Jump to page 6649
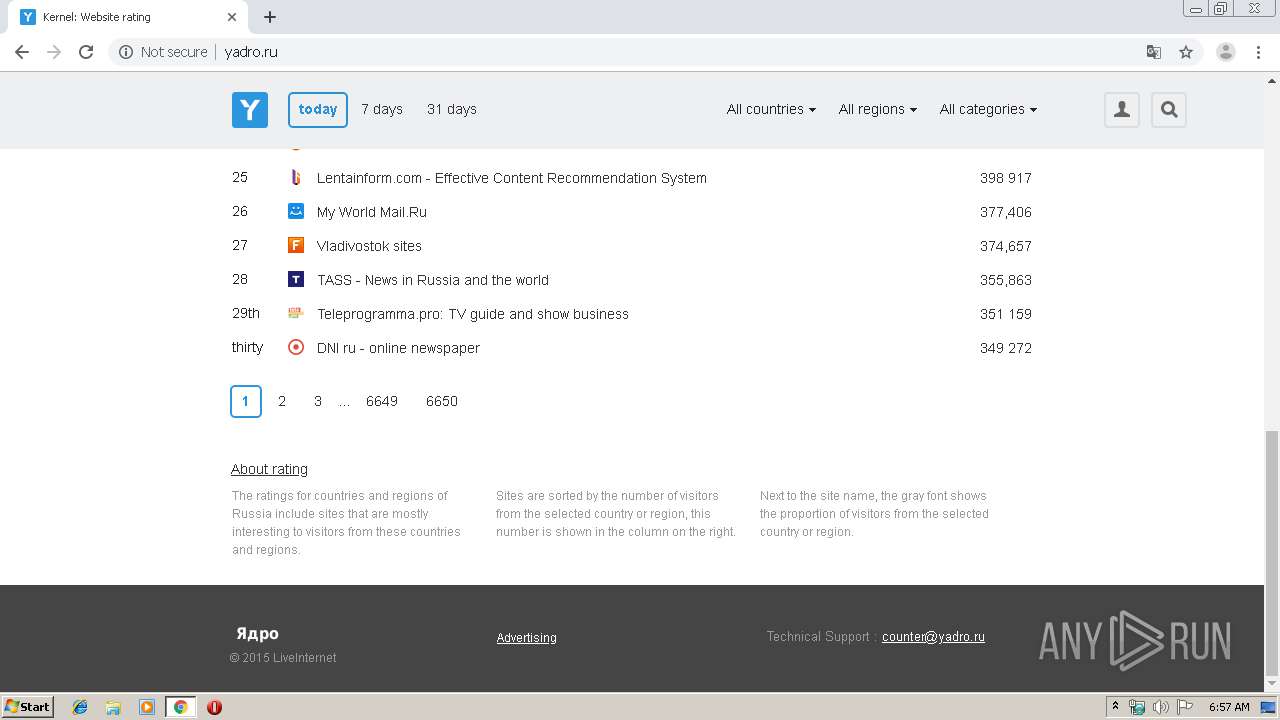 click(382, 401)
